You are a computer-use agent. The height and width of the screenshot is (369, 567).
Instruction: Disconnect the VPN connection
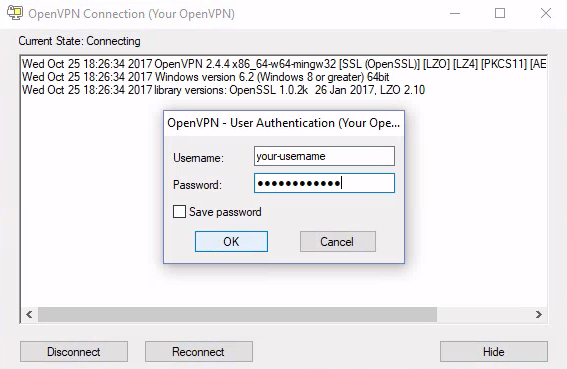(x=74, y=352)
